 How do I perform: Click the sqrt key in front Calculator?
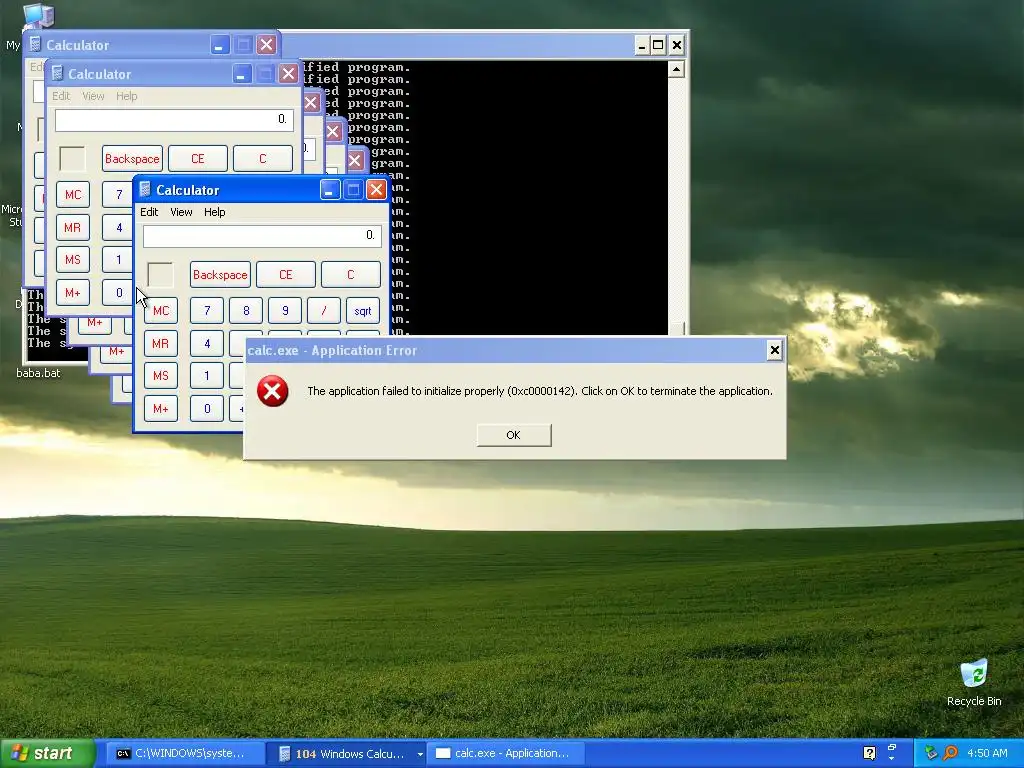click(x=363, y=311)
